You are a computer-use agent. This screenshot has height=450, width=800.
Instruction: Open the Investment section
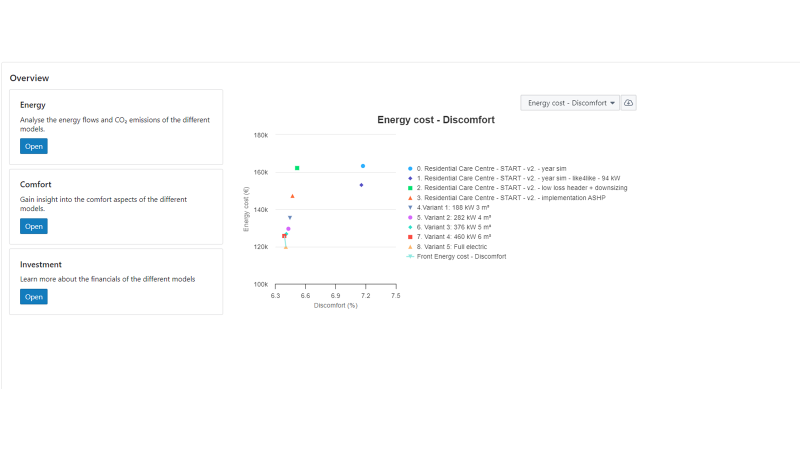(x=33, y=296)
